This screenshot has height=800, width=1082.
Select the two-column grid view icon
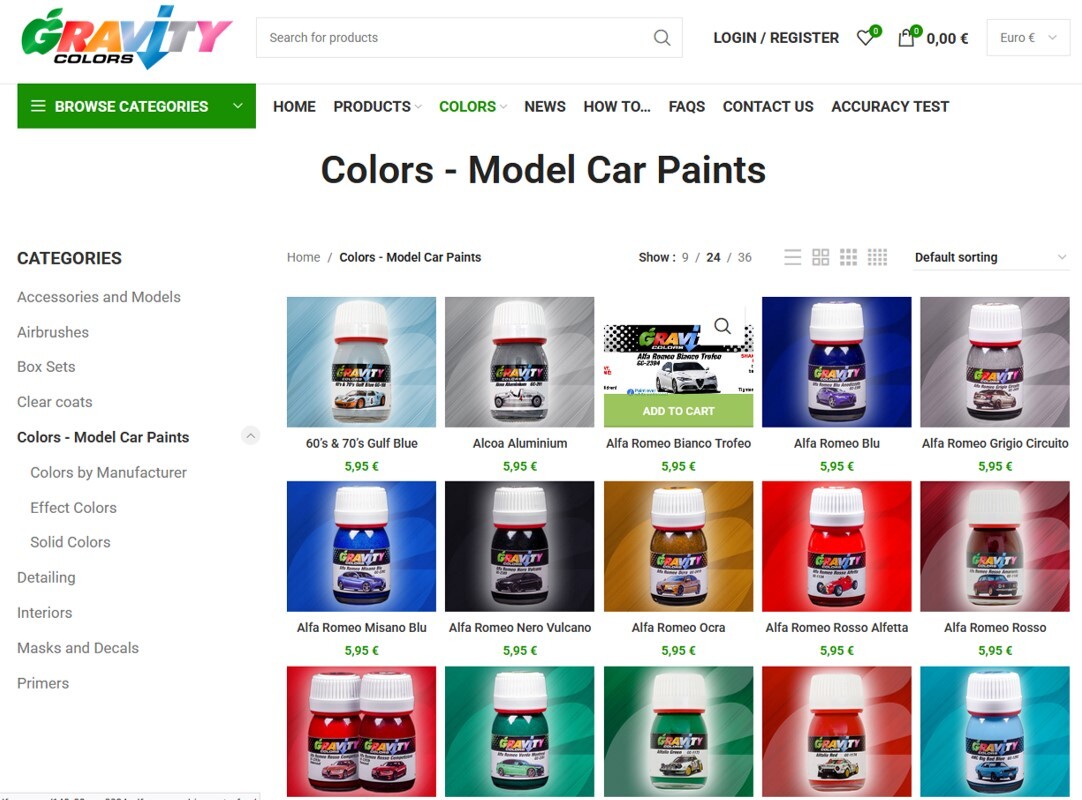tap(820, 257)
